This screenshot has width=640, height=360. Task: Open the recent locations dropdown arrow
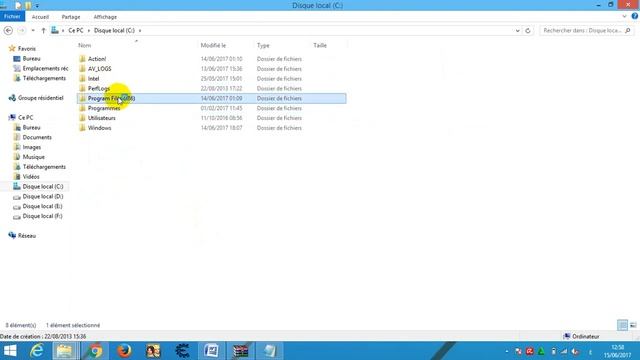pos(33,31)
